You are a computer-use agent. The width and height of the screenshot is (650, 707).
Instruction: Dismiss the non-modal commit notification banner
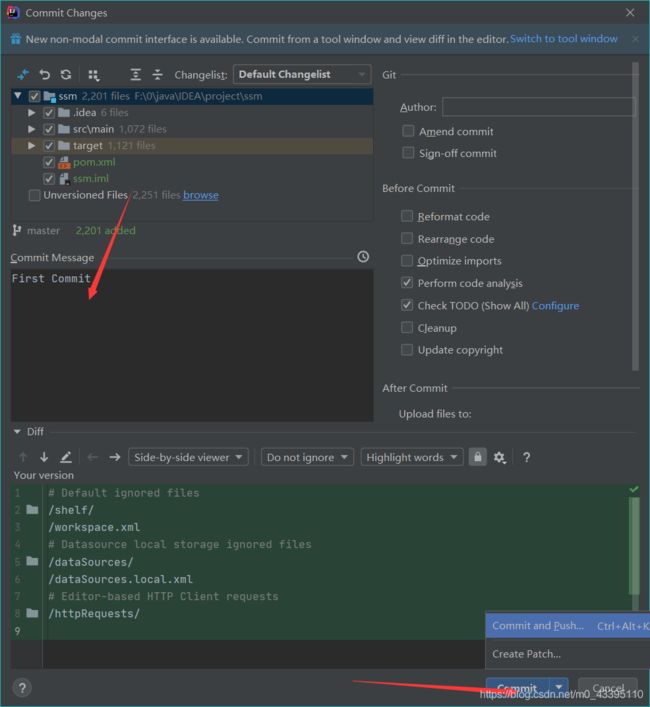coord(635,39)
